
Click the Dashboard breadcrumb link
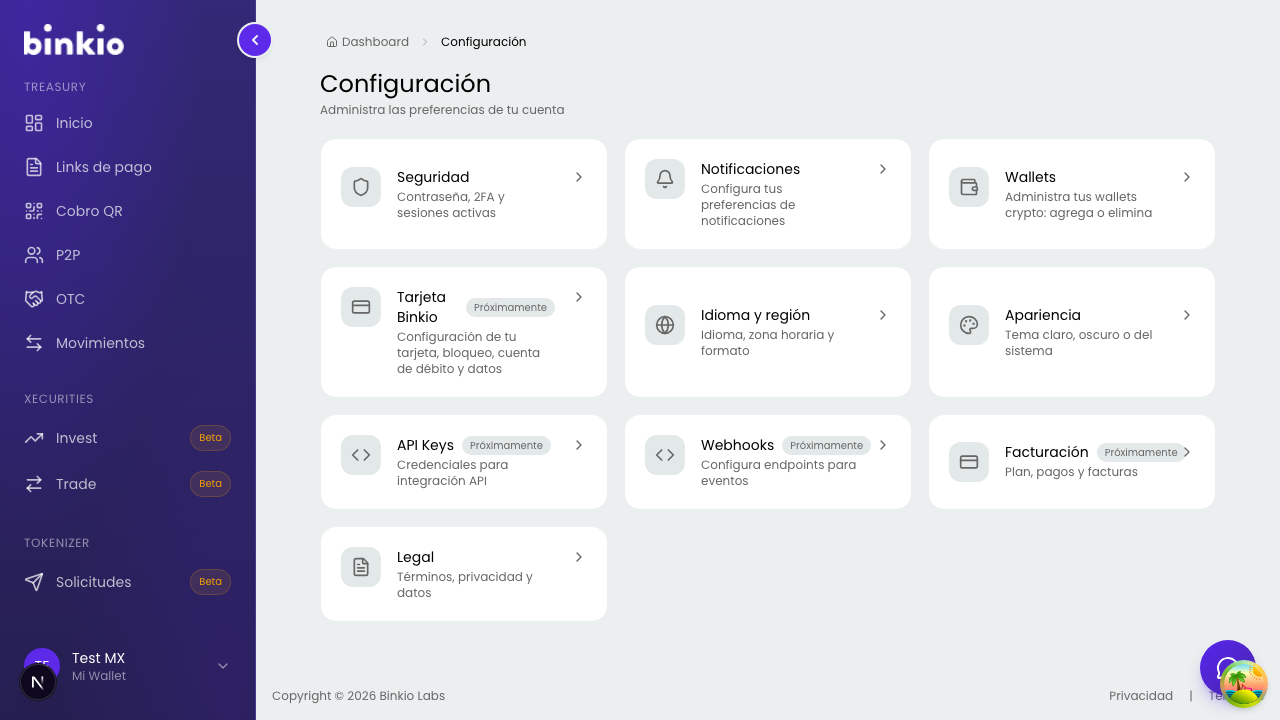[375, 42]
